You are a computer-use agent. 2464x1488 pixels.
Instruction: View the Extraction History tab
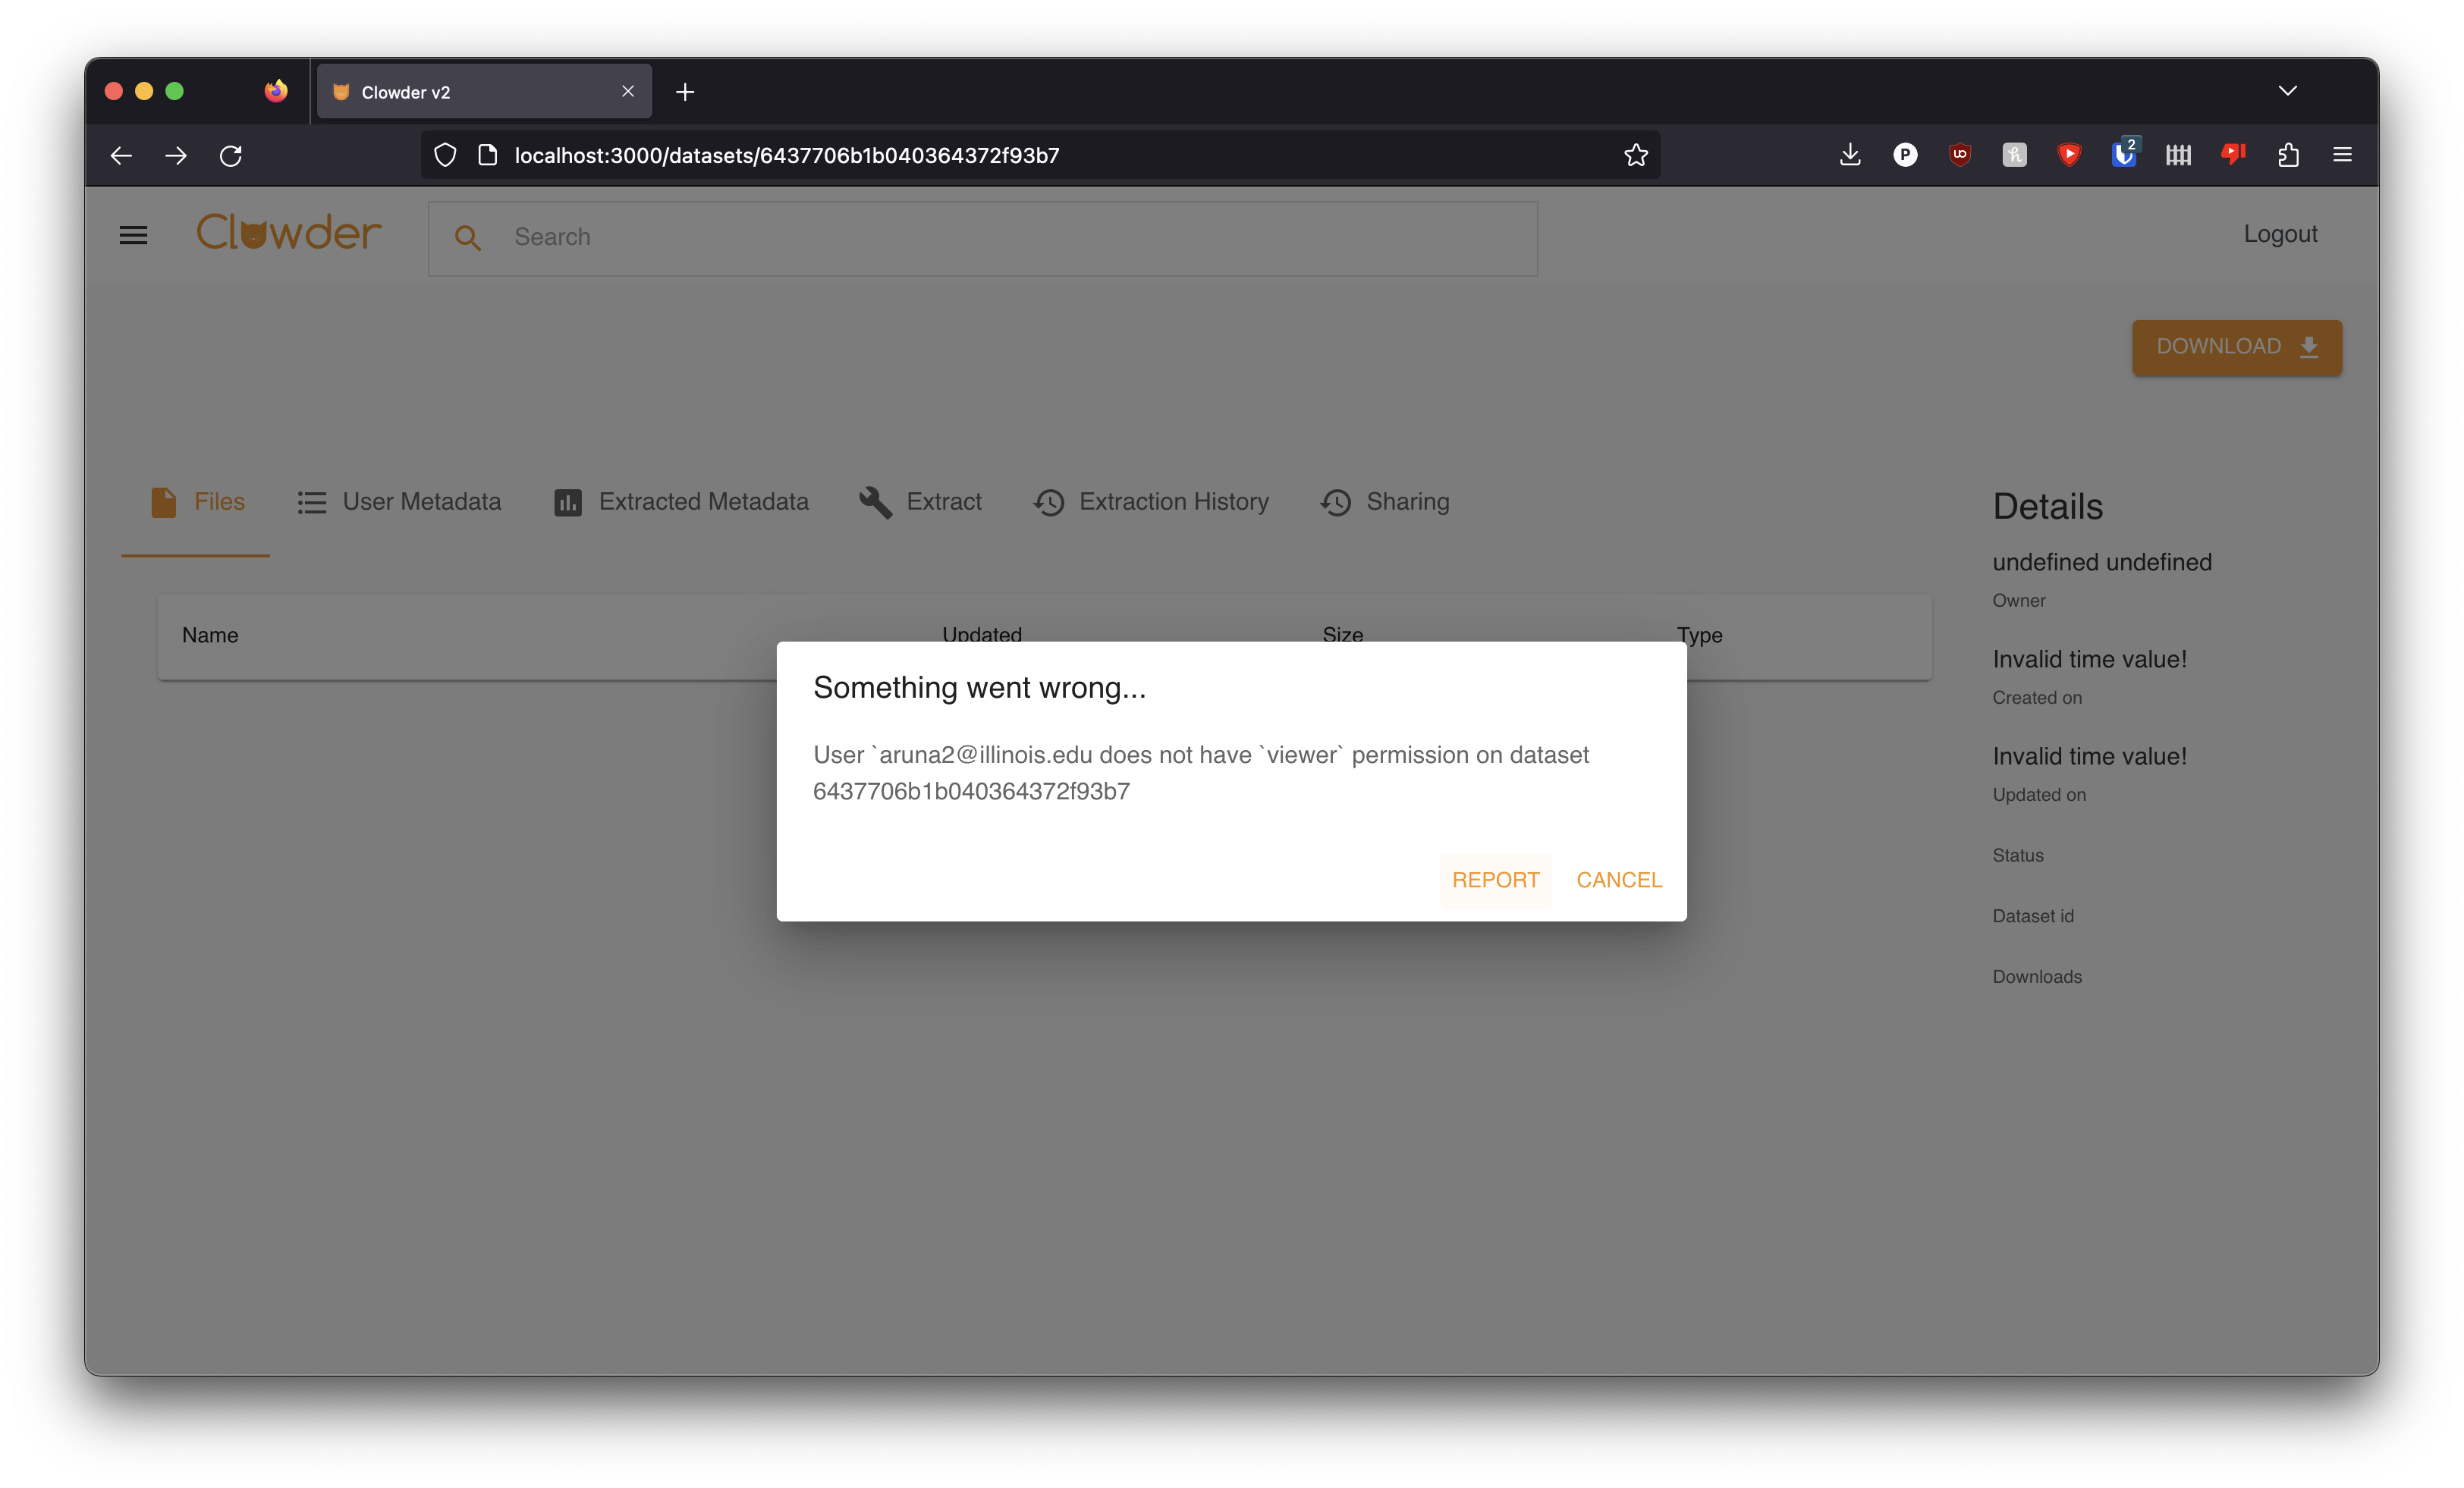(x=1151, y=502)
